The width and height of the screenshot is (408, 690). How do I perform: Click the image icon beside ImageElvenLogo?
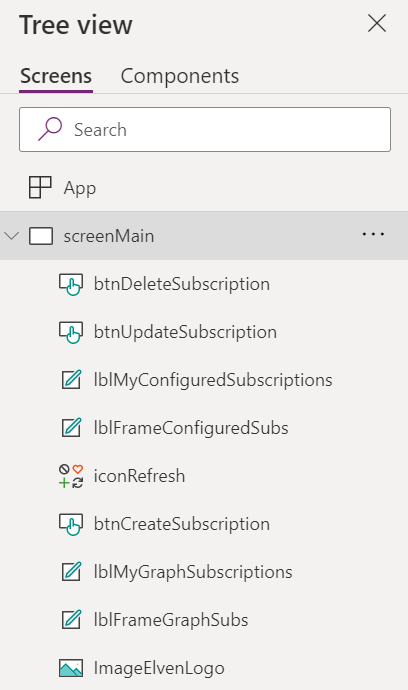pyautogui.click(x=71, y=668)
